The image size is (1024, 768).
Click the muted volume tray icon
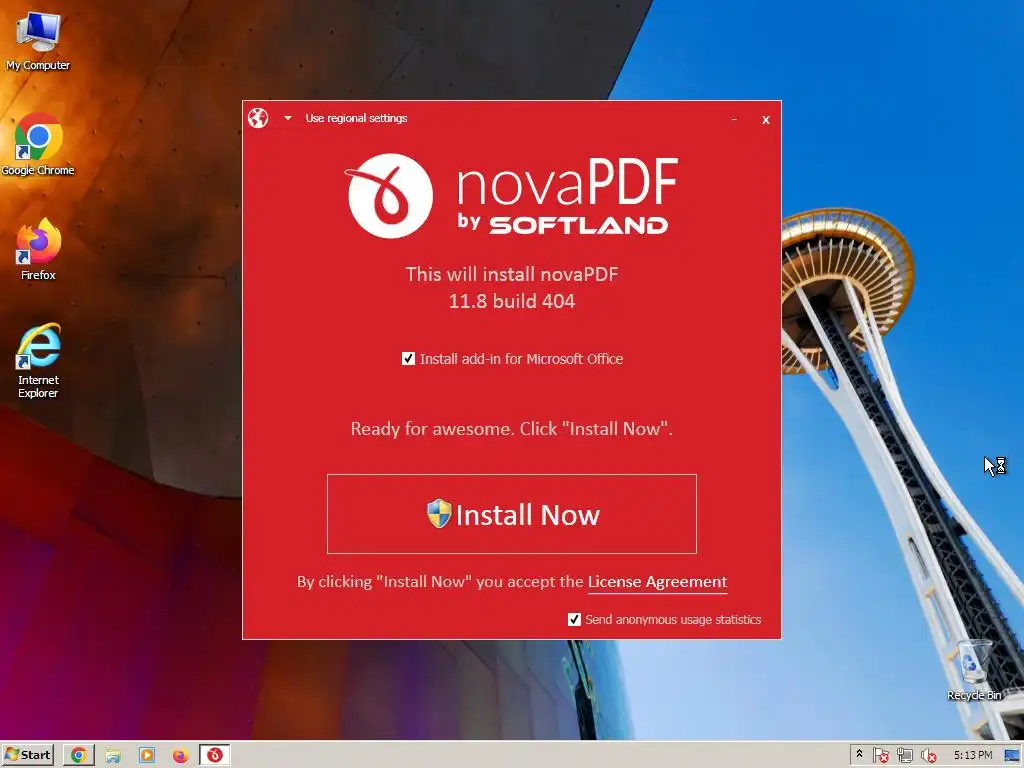pos(928,756)
